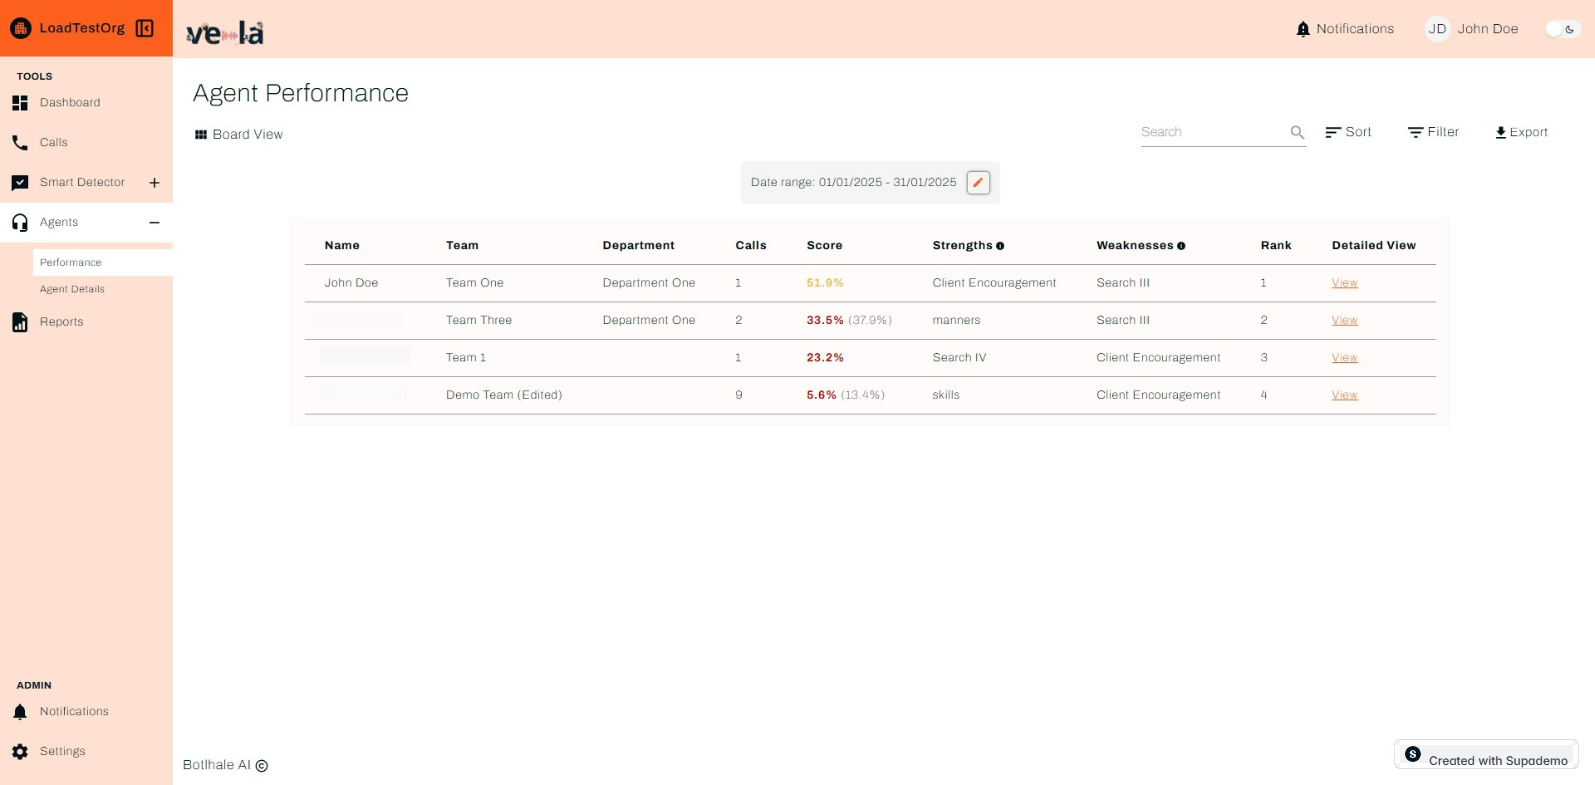Viewport: 1595px width, 785px height.
Task: Focus the Search input field
Action: pos(1213,132)
